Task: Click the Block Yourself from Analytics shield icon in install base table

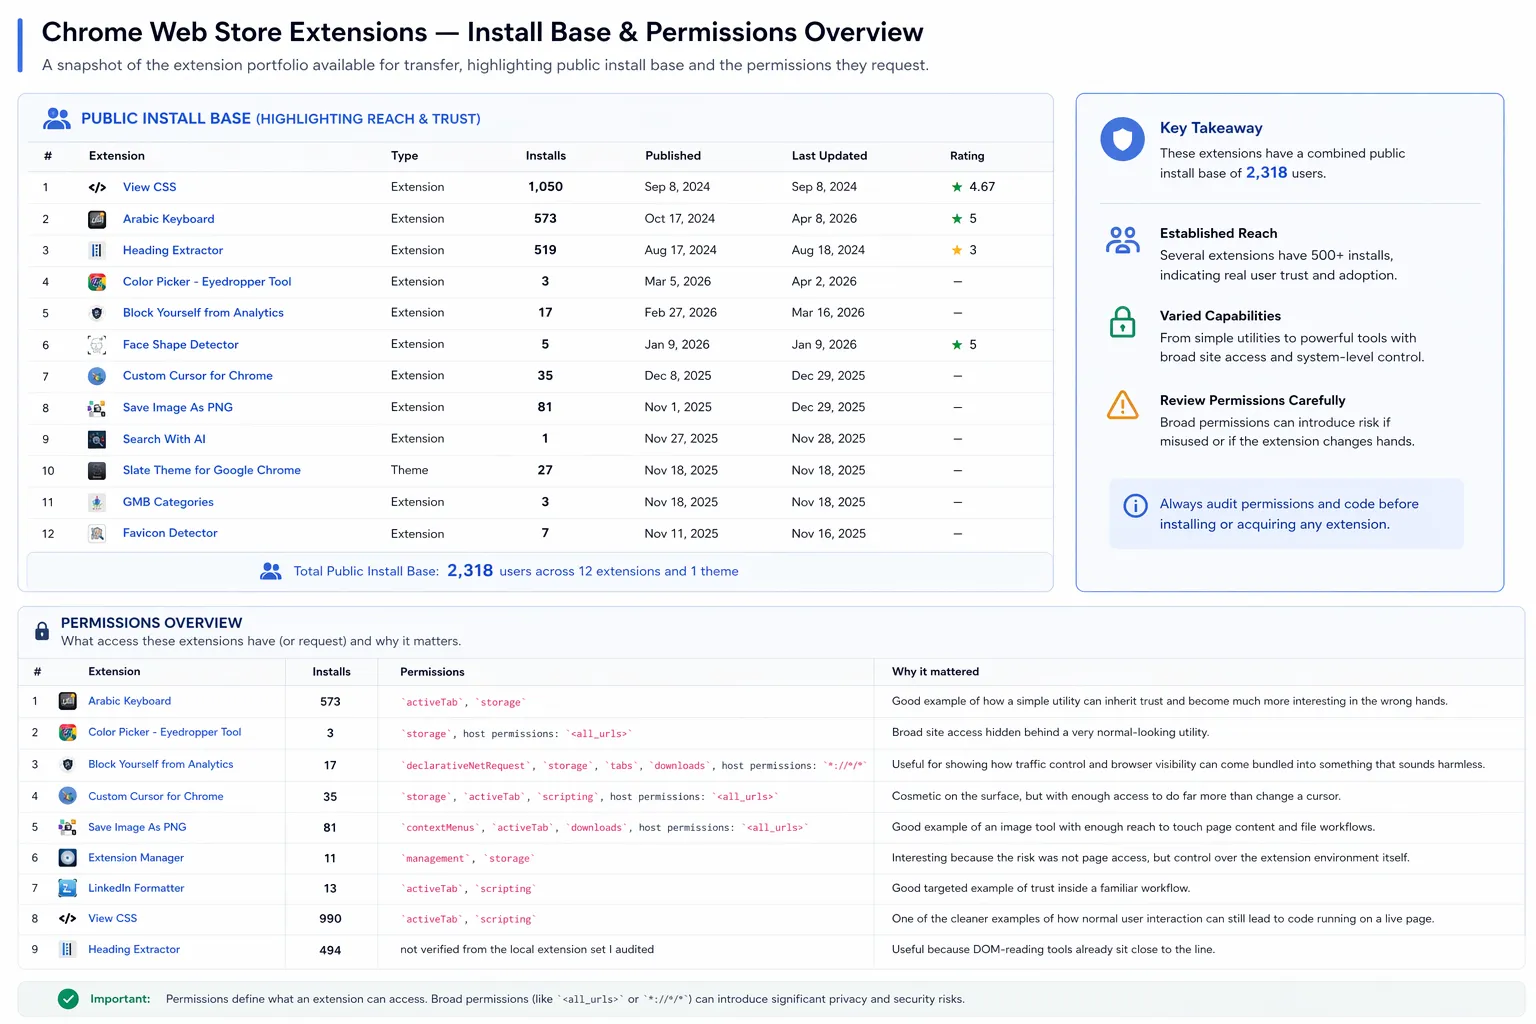Action: (97, 313)
